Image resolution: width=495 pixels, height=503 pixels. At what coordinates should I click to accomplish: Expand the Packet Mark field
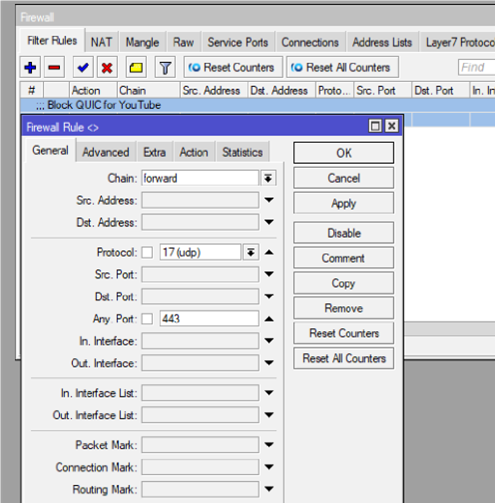(269, 445)
